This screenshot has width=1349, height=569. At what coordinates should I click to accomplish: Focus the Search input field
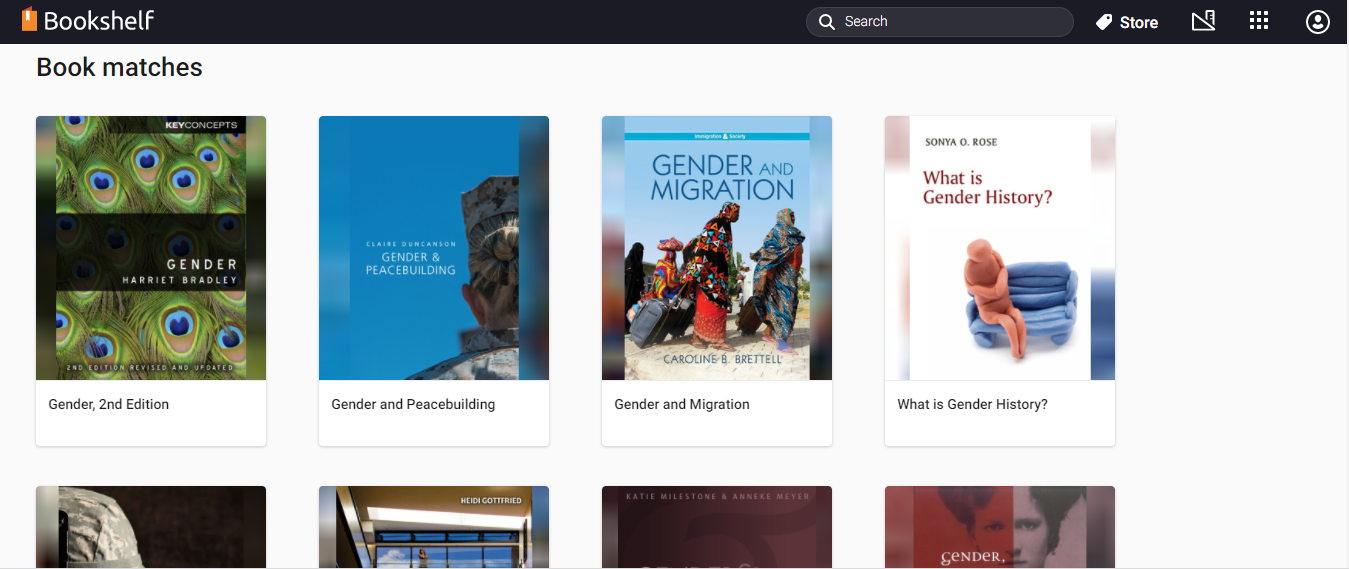pos(939,22)
